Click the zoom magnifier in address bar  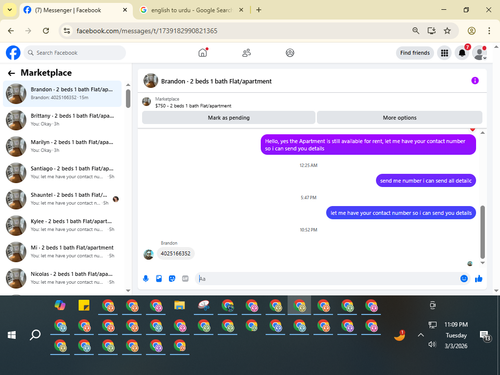[415, 31]
